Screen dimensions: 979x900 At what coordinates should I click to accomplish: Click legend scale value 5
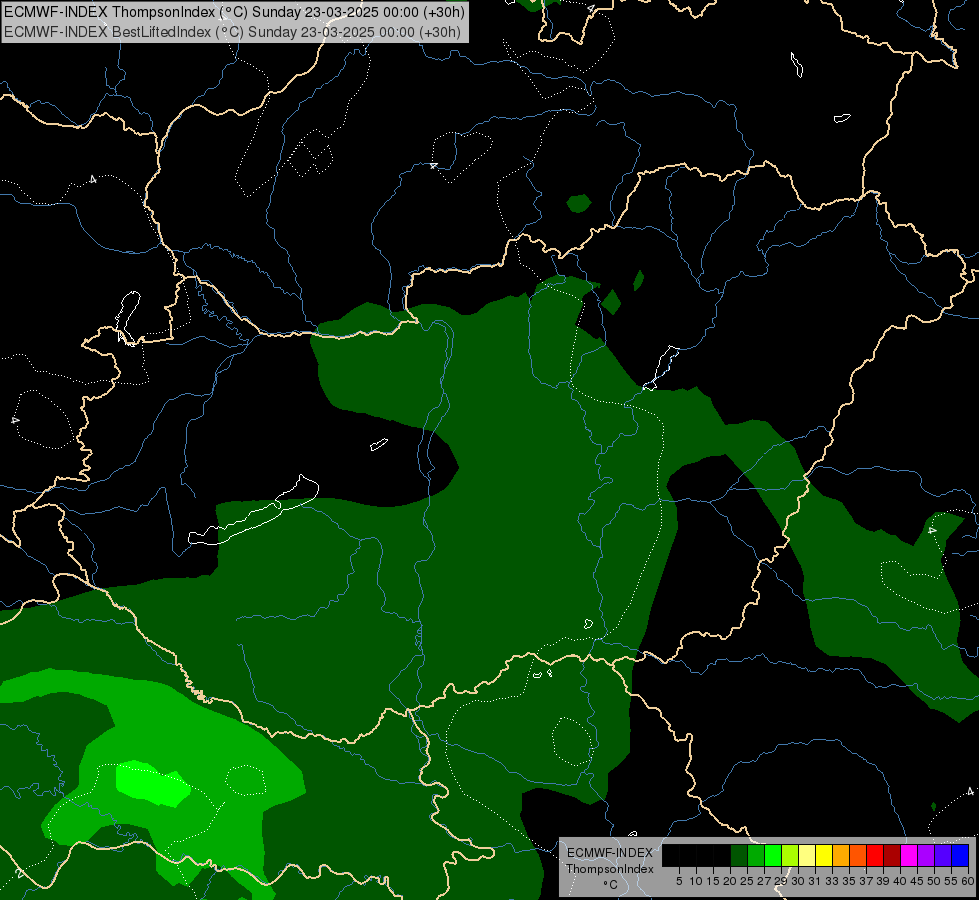coord(679,881)
